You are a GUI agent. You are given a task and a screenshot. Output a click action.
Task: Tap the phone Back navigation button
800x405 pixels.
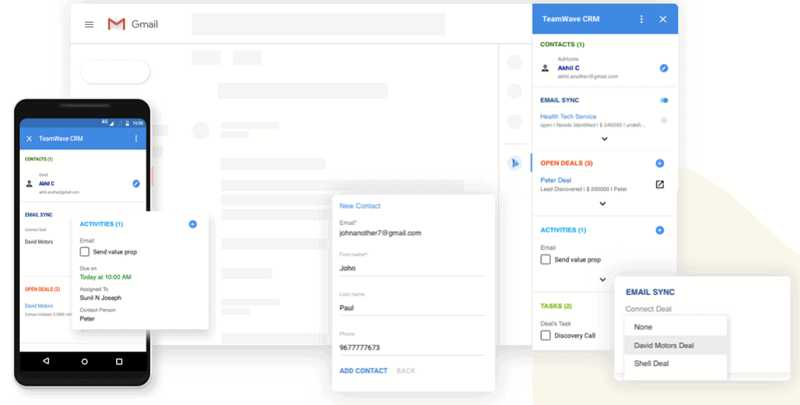pos(46,361)
